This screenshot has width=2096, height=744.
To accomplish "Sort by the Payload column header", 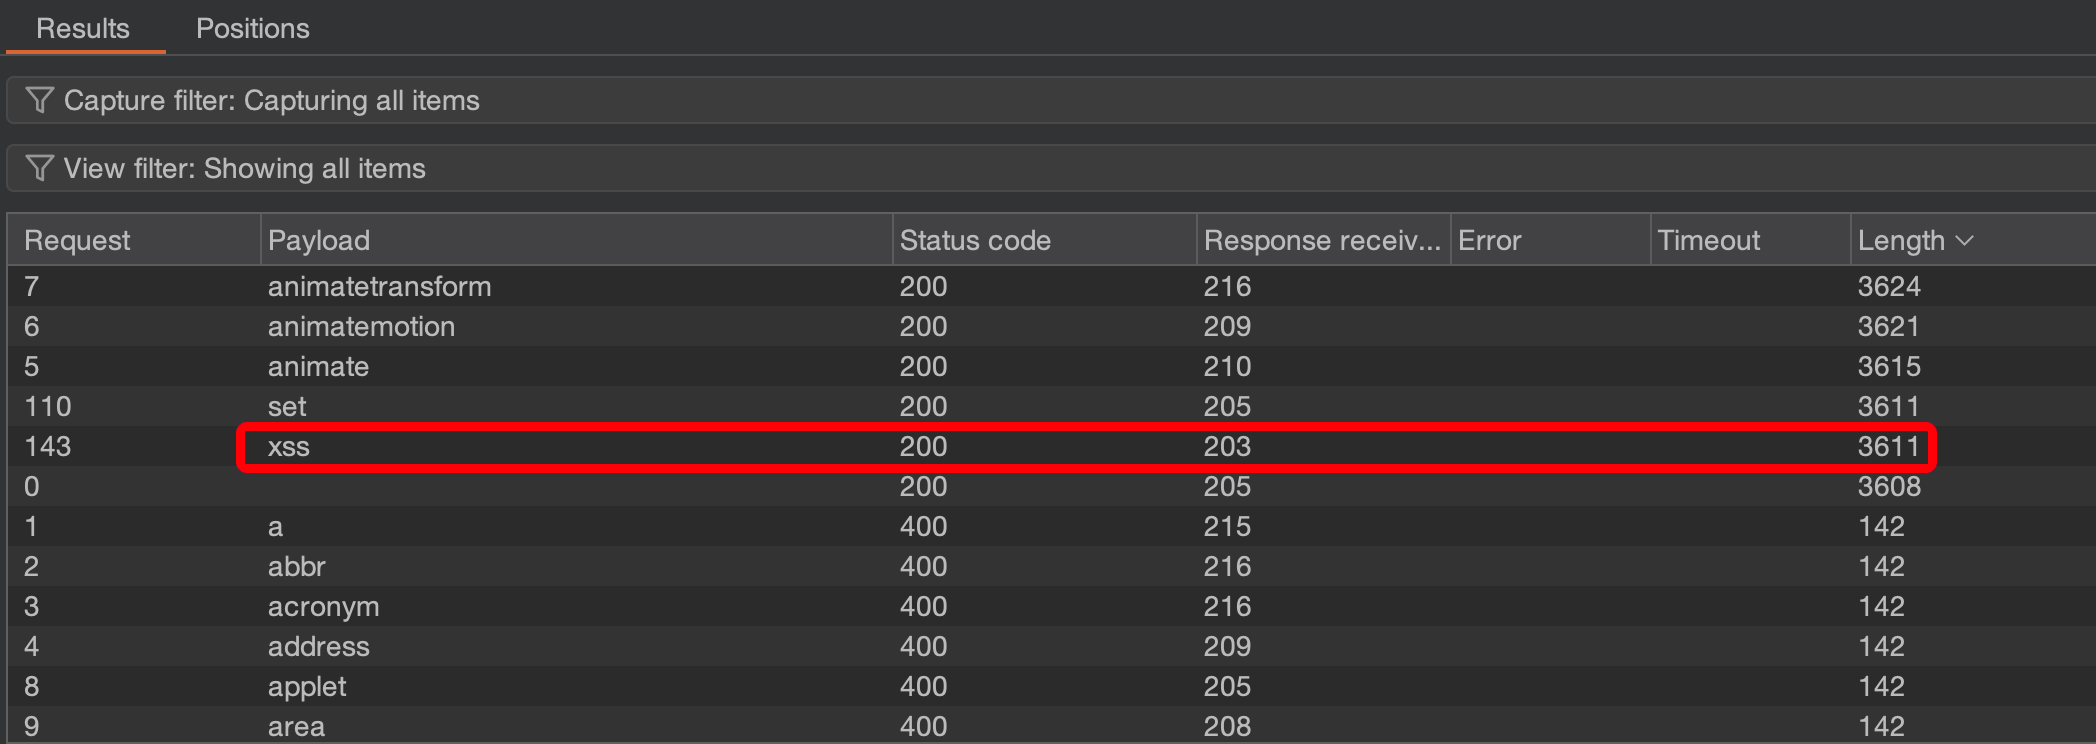I will [x=319, y=240].
